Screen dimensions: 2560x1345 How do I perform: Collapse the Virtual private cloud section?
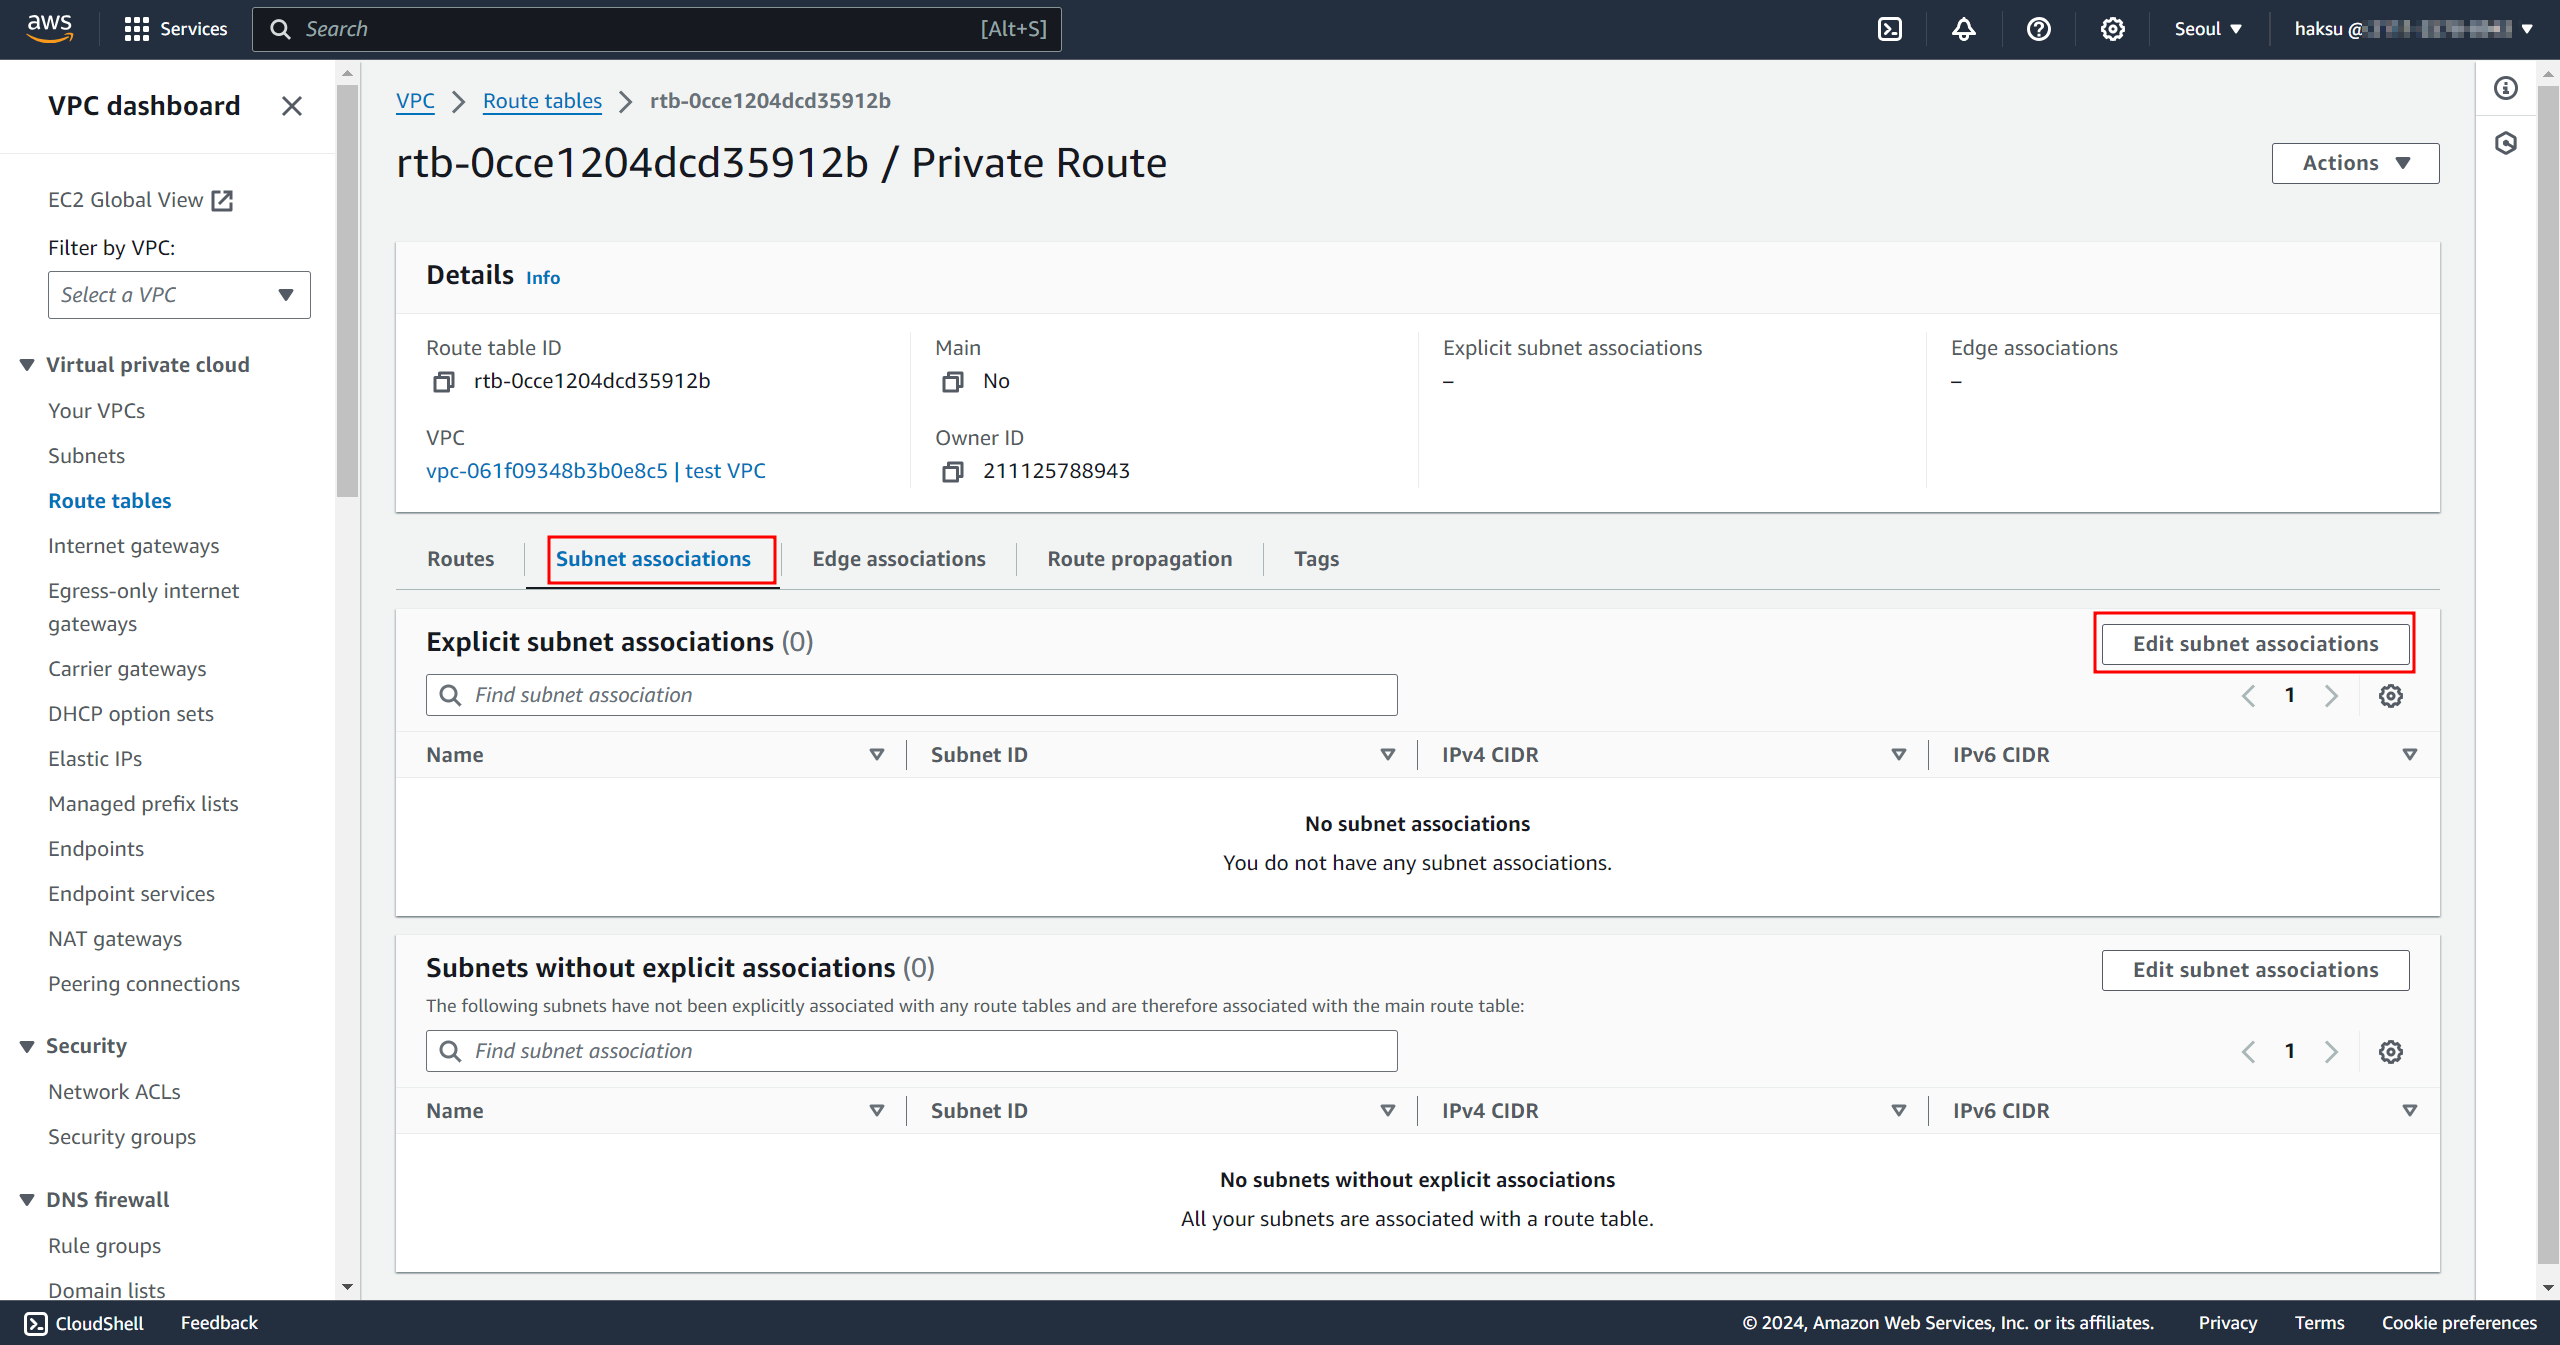(x=27, y=365)
